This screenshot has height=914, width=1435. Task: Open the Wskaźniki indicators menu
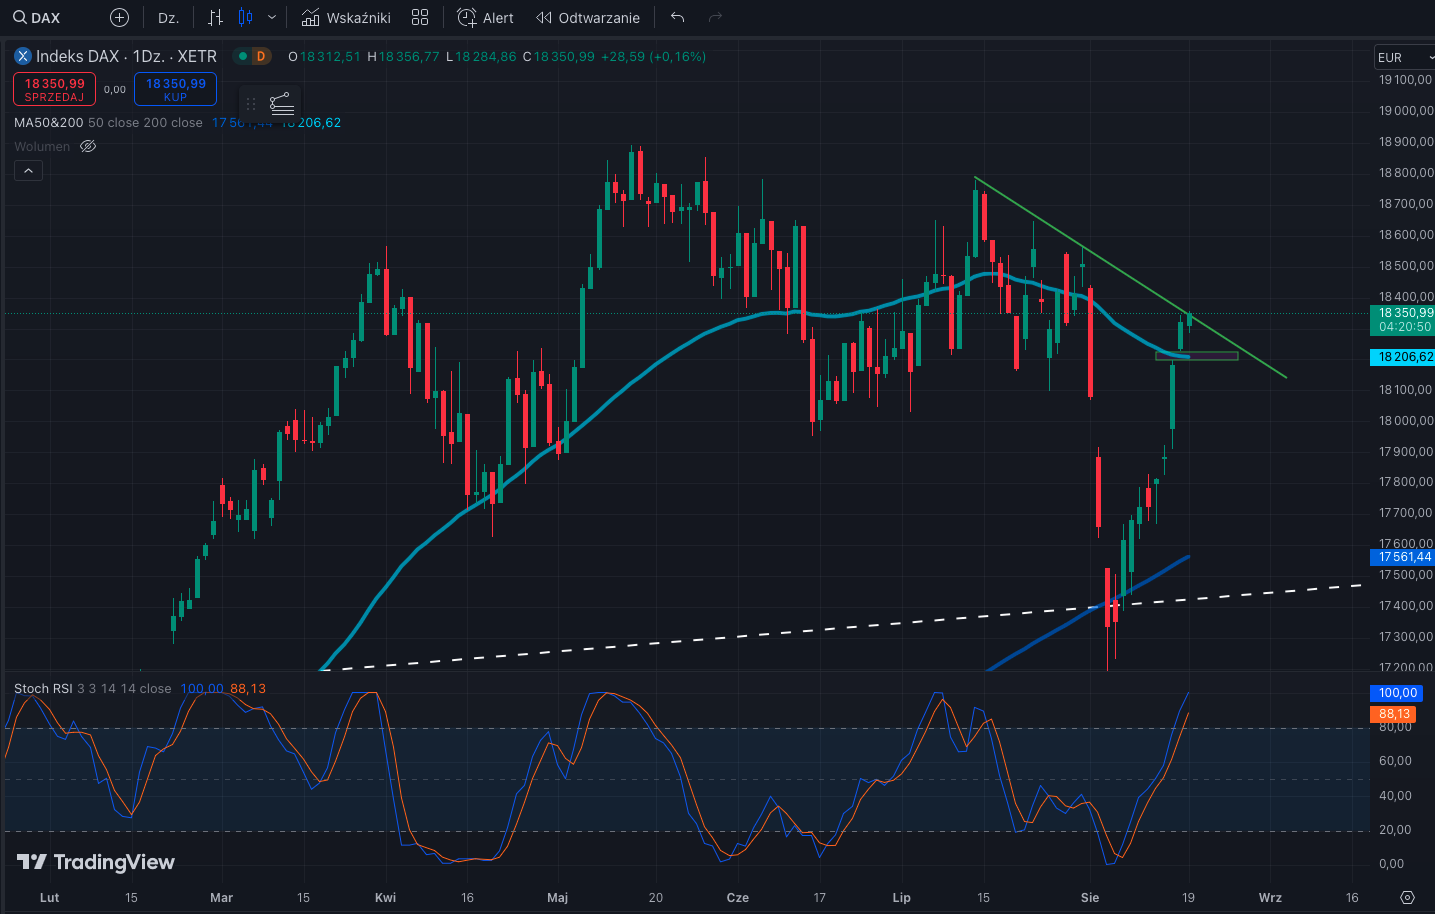346,17
